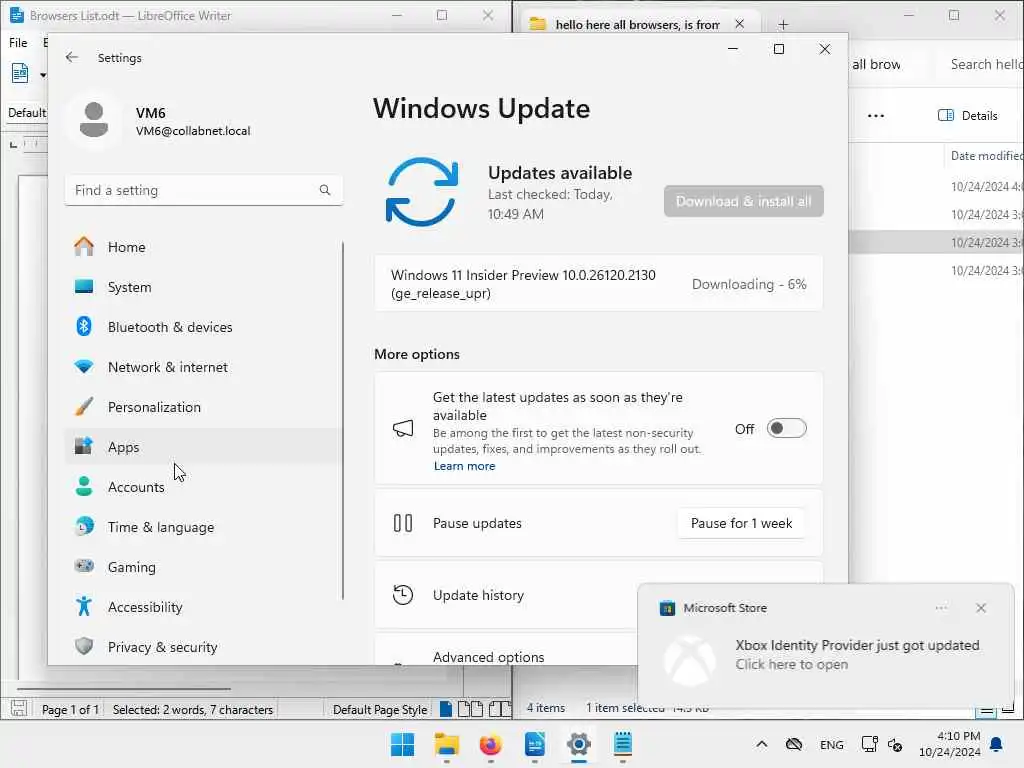Close the File Explorer folder tab
Viewport: 1024px width, 768px height.
739,24
